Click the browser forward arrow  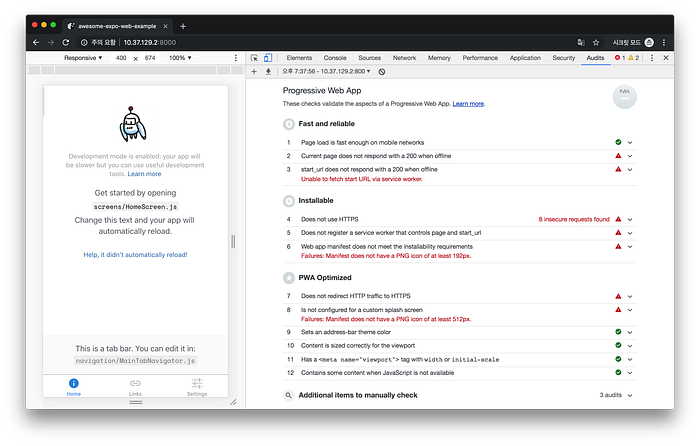pos(51,42)
